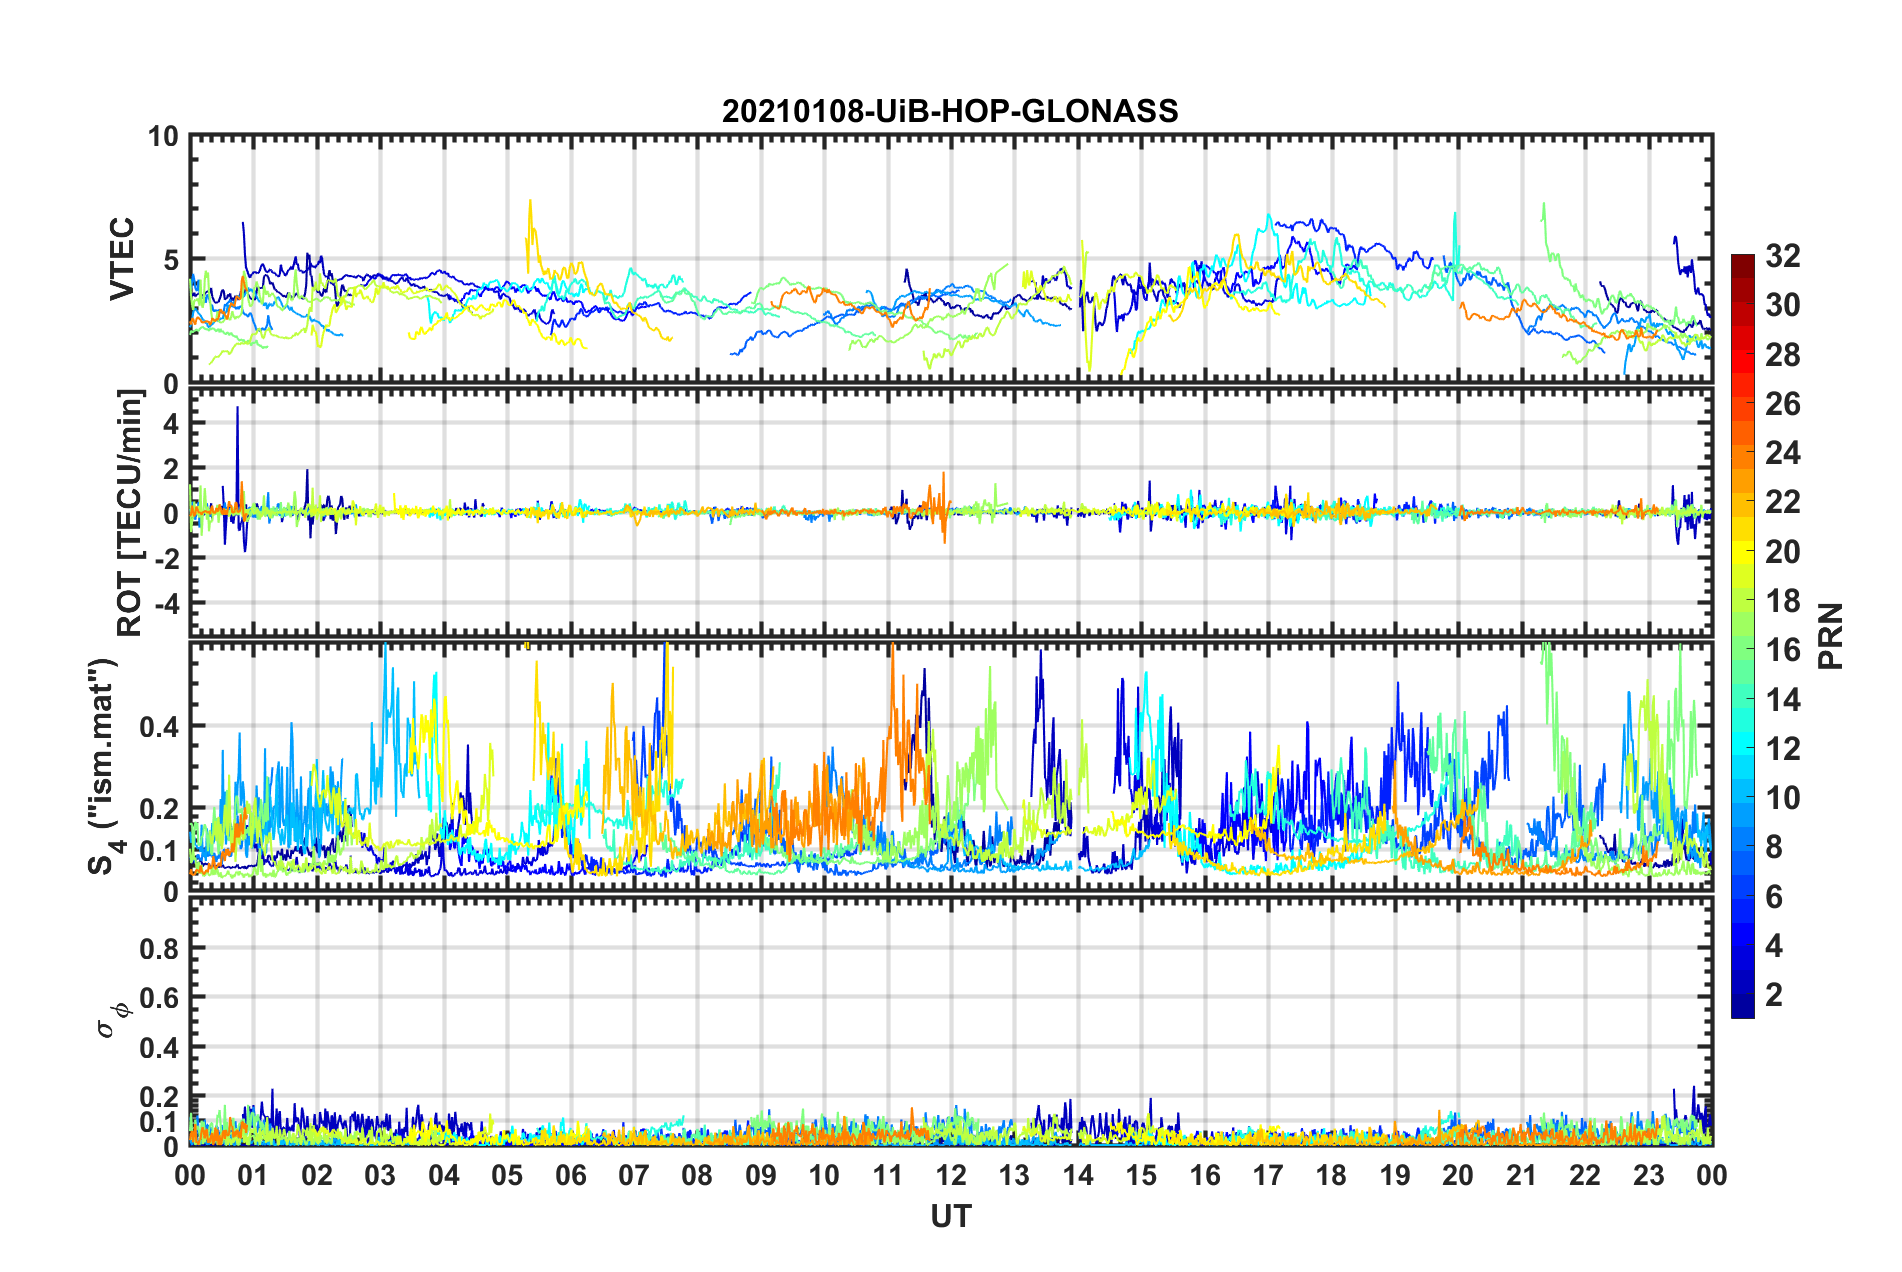Image resolution: width=1902 pixels, height=1272 pixels.
Task: Select the UT axis tick label 19
Action: coord(1395,1175)
